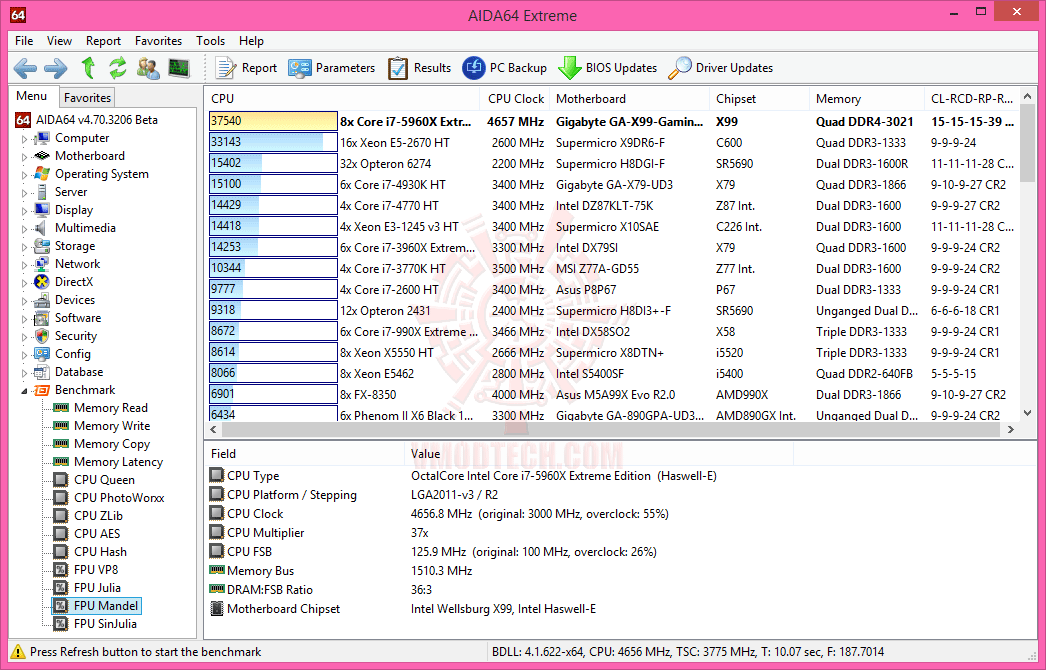Select the 16x Xeon E5-2670 HT row

[x=612, y=143]
